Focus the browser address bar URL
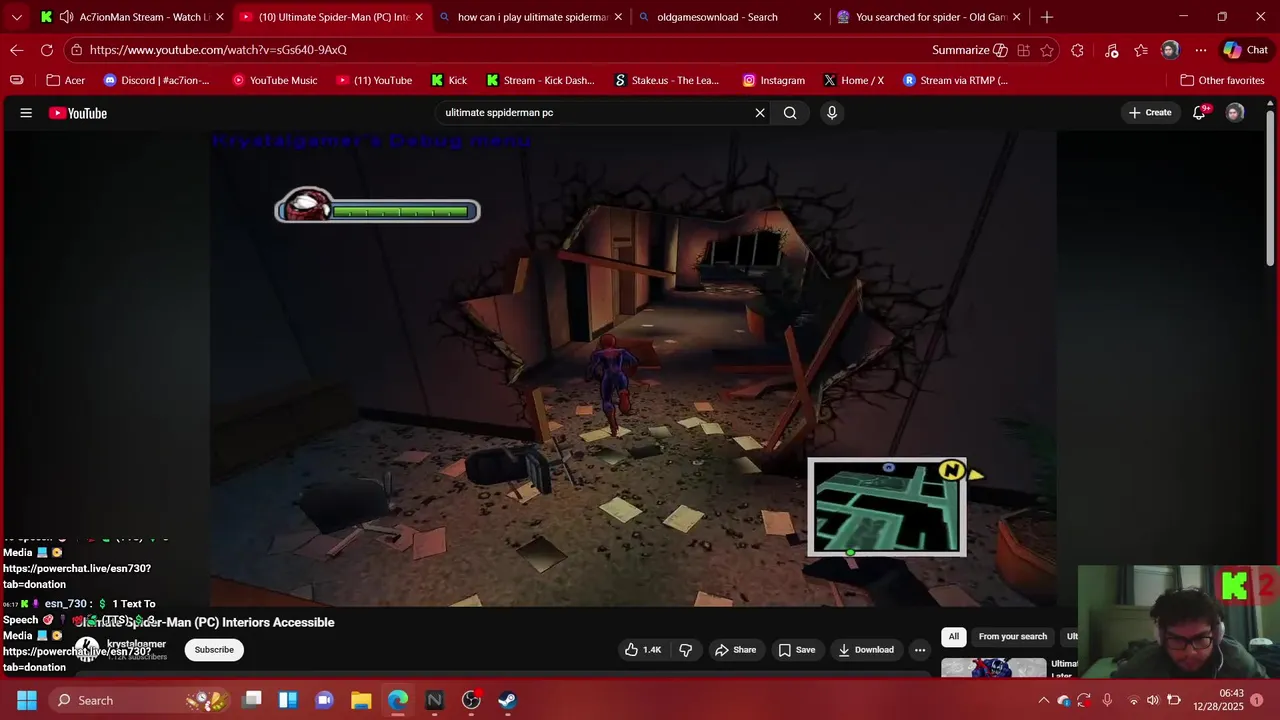Viewport: 1280px width, 720px height. (218, 50)
